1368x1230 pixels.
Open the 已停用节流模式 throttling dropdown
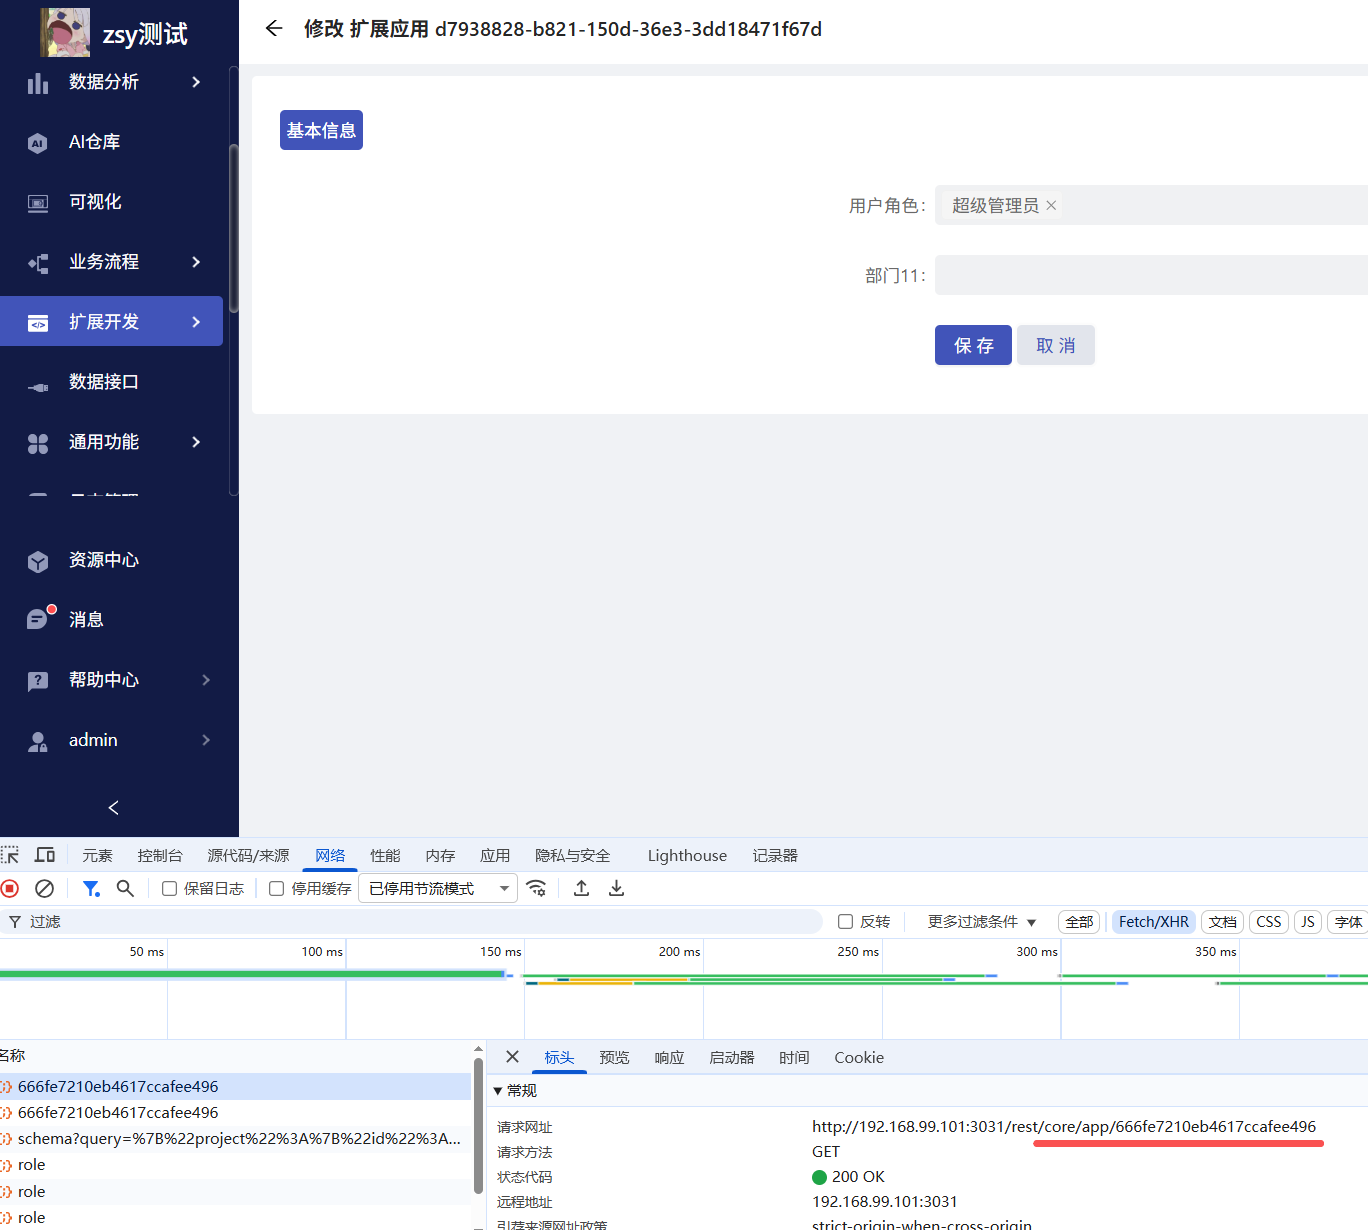pyautogui.click(x=439, y=888)
